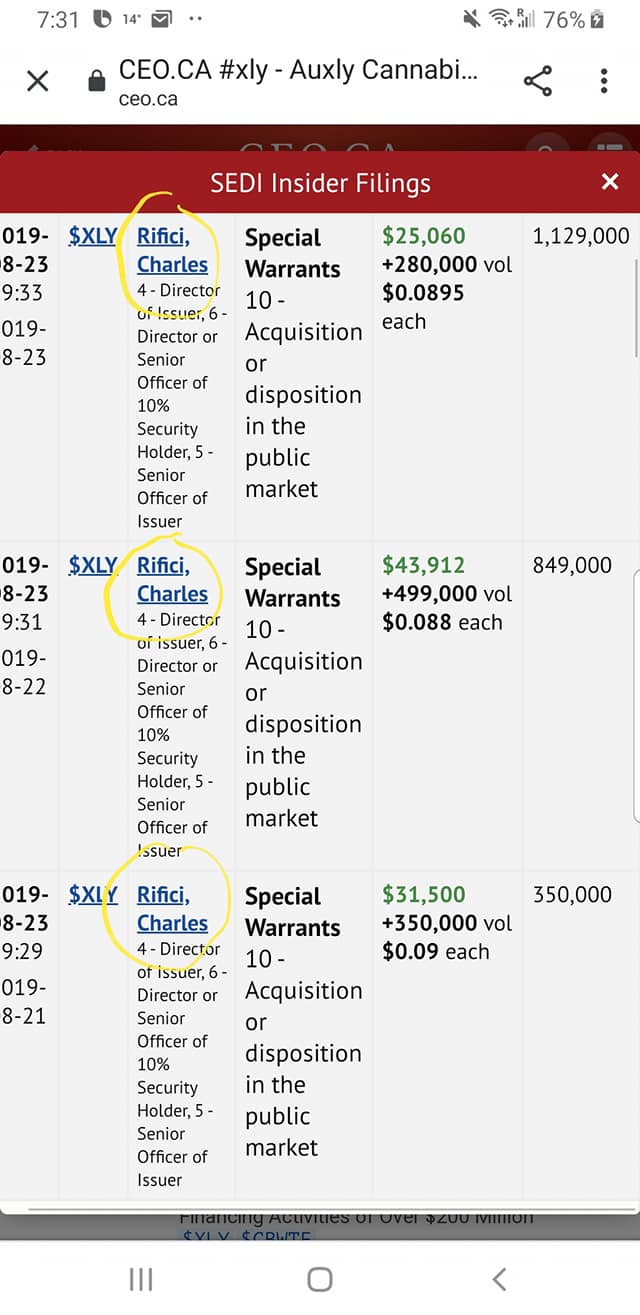
Task: Click the filings panel vertical scrollbar
Action: (x=635, y=306)
